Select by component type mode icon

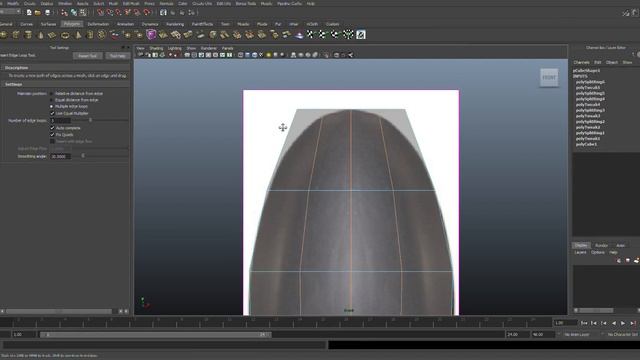83,13
